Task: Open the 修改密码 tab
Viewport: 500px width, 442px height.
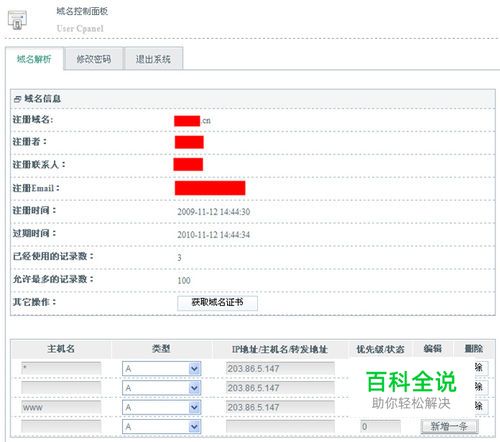Action: [x=93, y=59]
